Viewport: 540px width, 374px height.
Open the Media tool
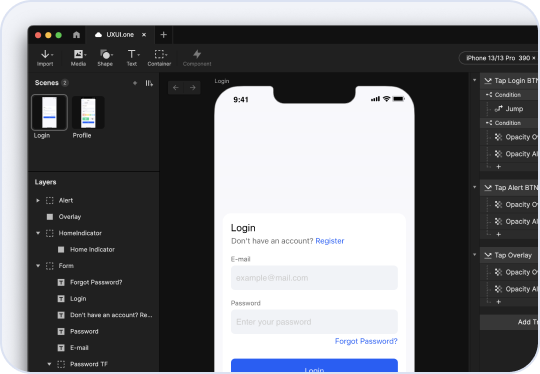click(x=79, y=58)
